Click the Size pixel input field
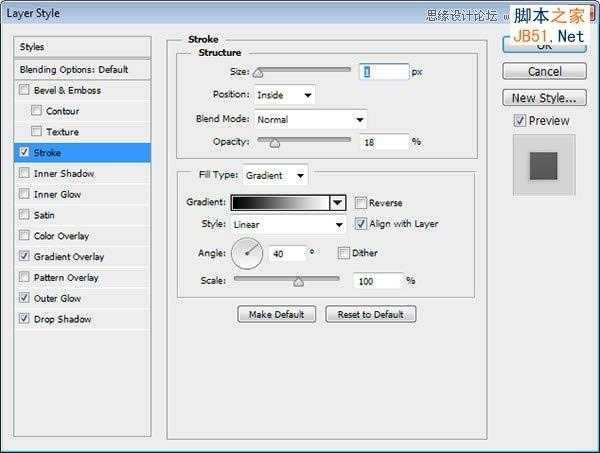This screenshot has height=453, width=600. [x=384, y=72]
